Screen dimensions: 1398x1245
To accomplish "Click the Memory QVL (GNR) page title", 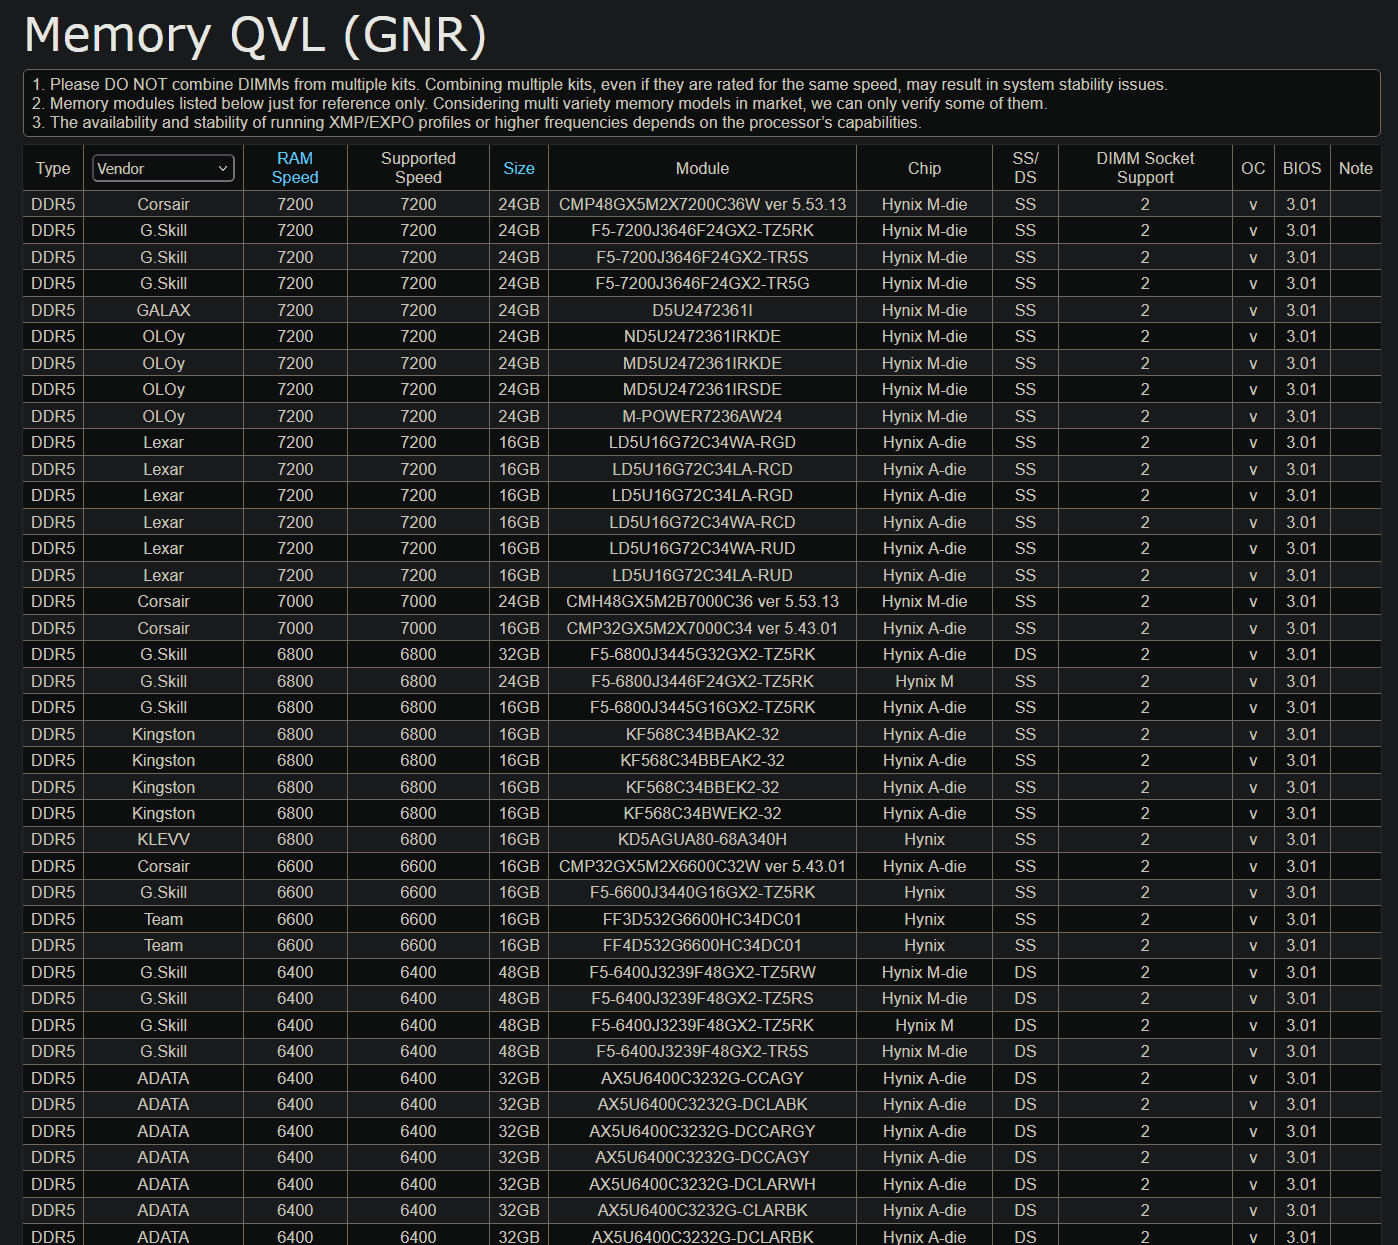I will [255, 35].
